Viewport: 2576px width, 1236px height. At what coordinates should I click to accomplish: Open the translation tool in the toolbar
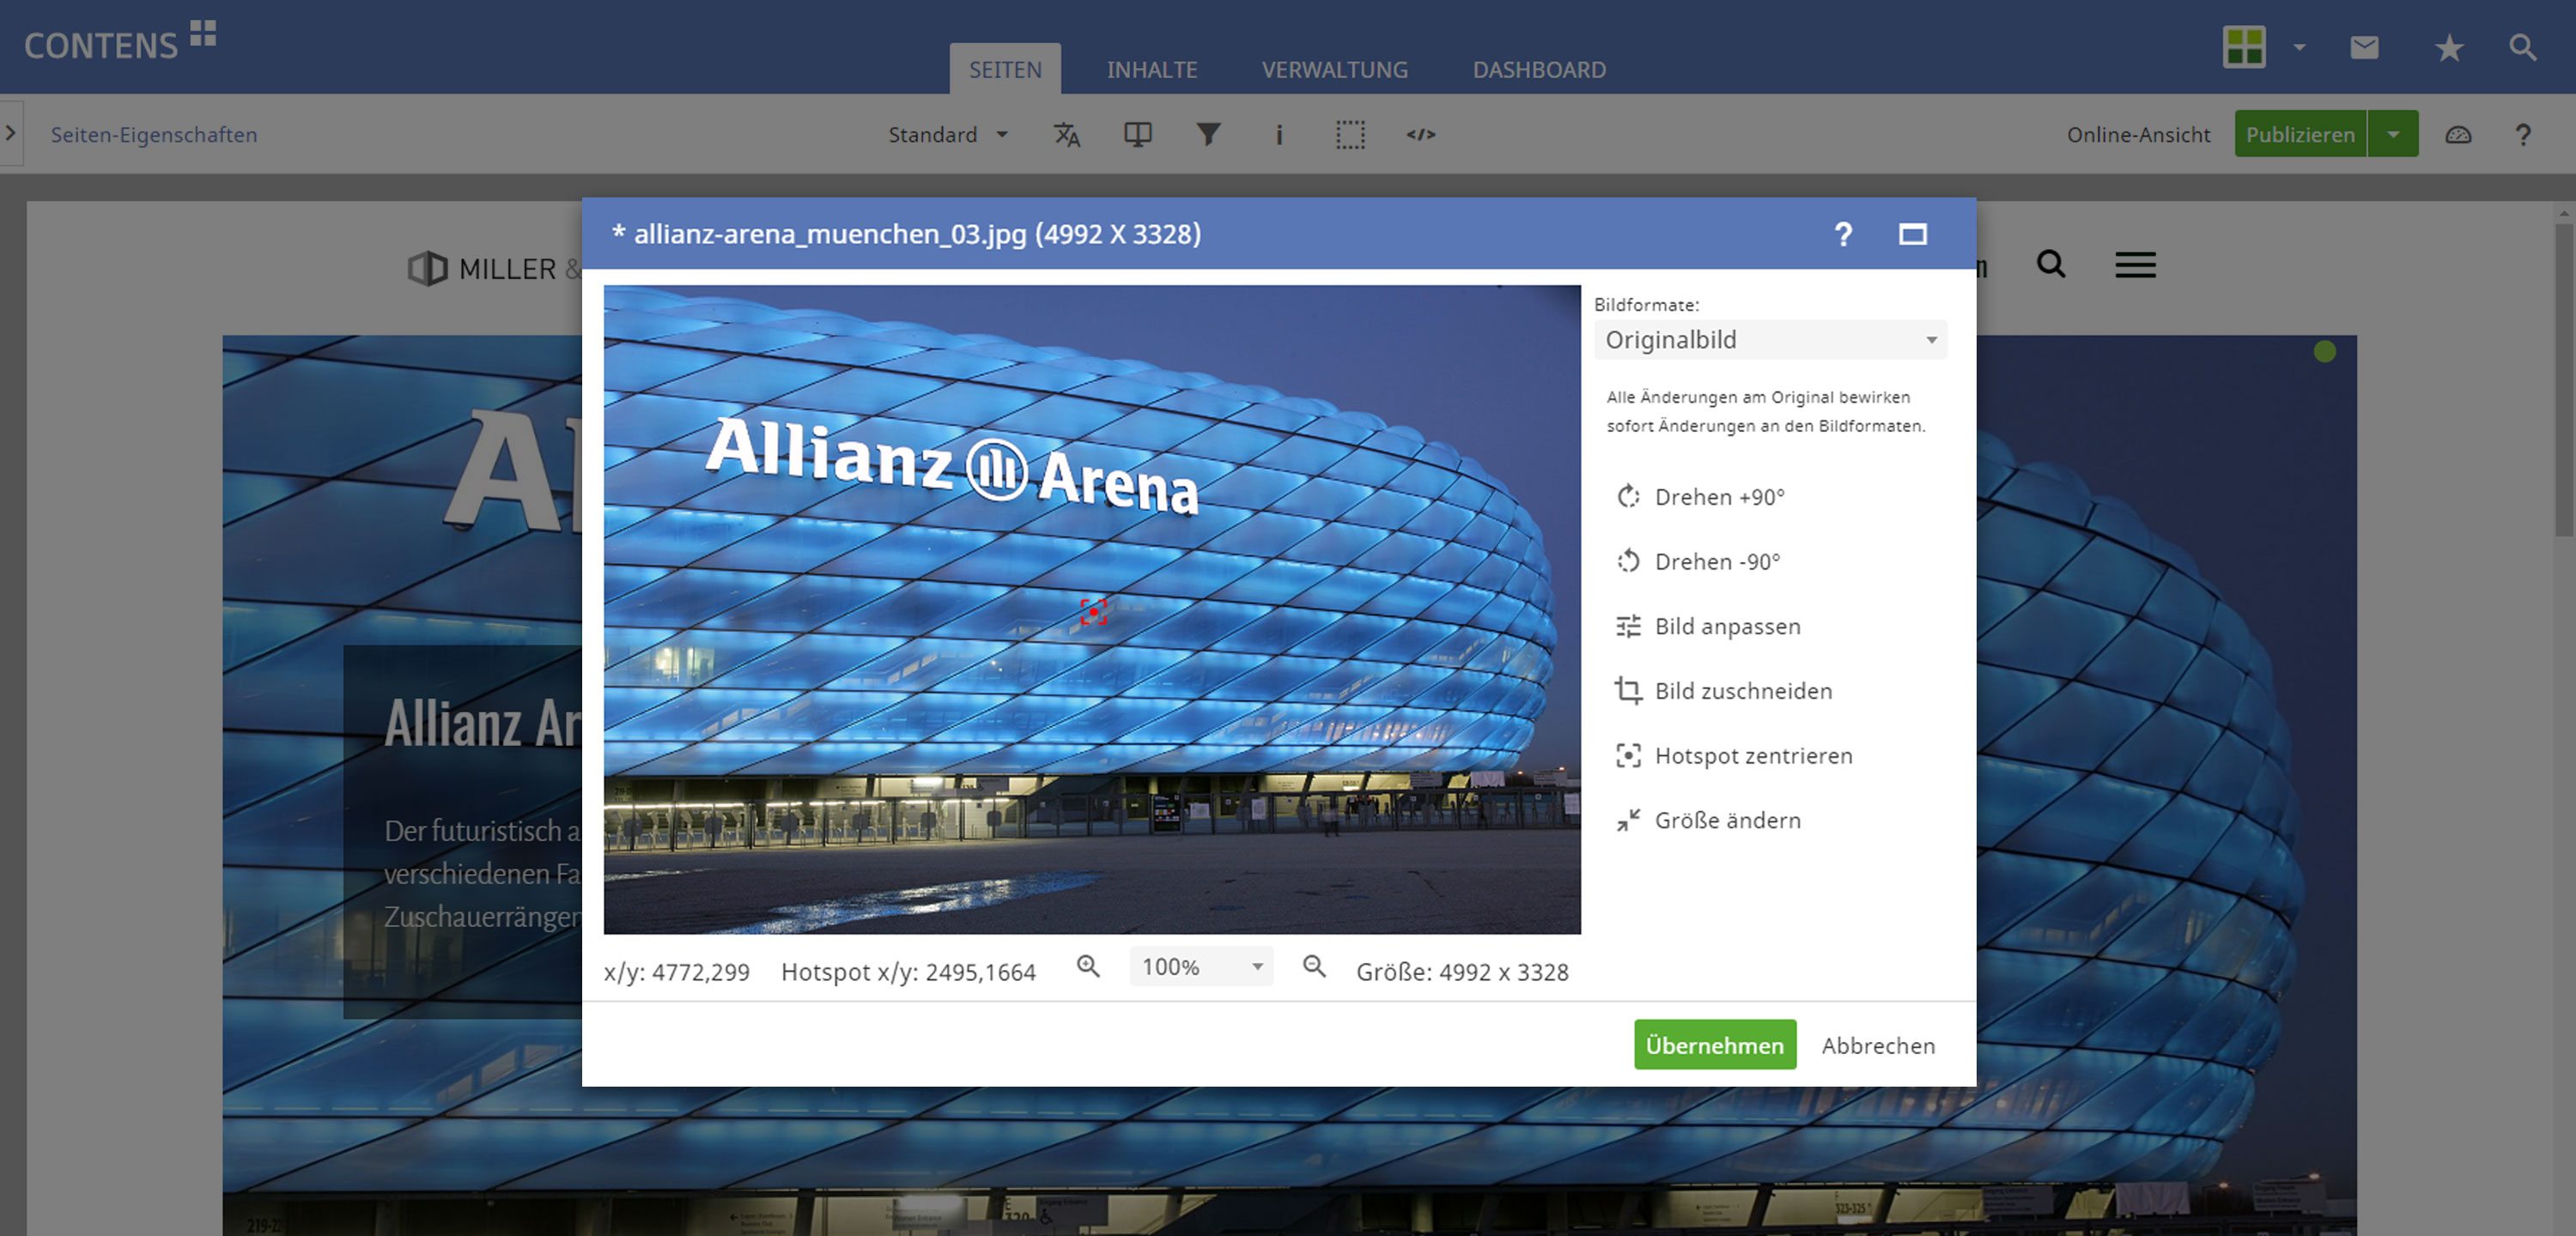[x=1067, y=134]
